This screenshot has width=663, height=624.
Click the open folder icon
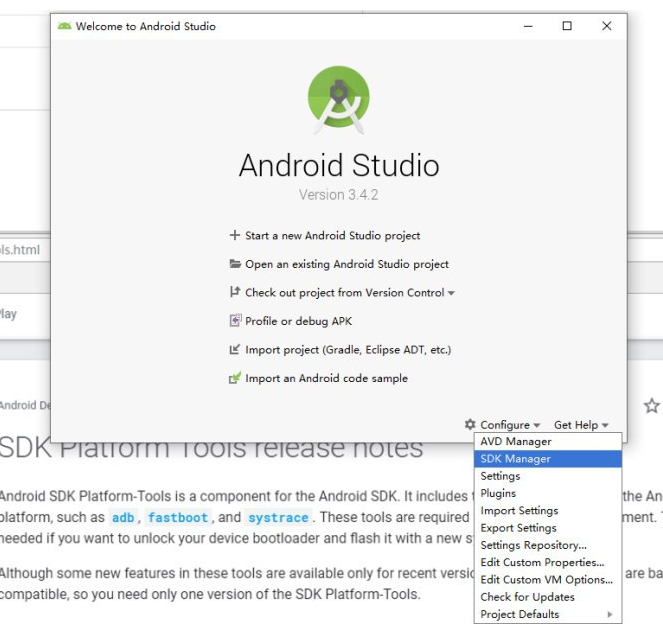[x=235, y=264]
